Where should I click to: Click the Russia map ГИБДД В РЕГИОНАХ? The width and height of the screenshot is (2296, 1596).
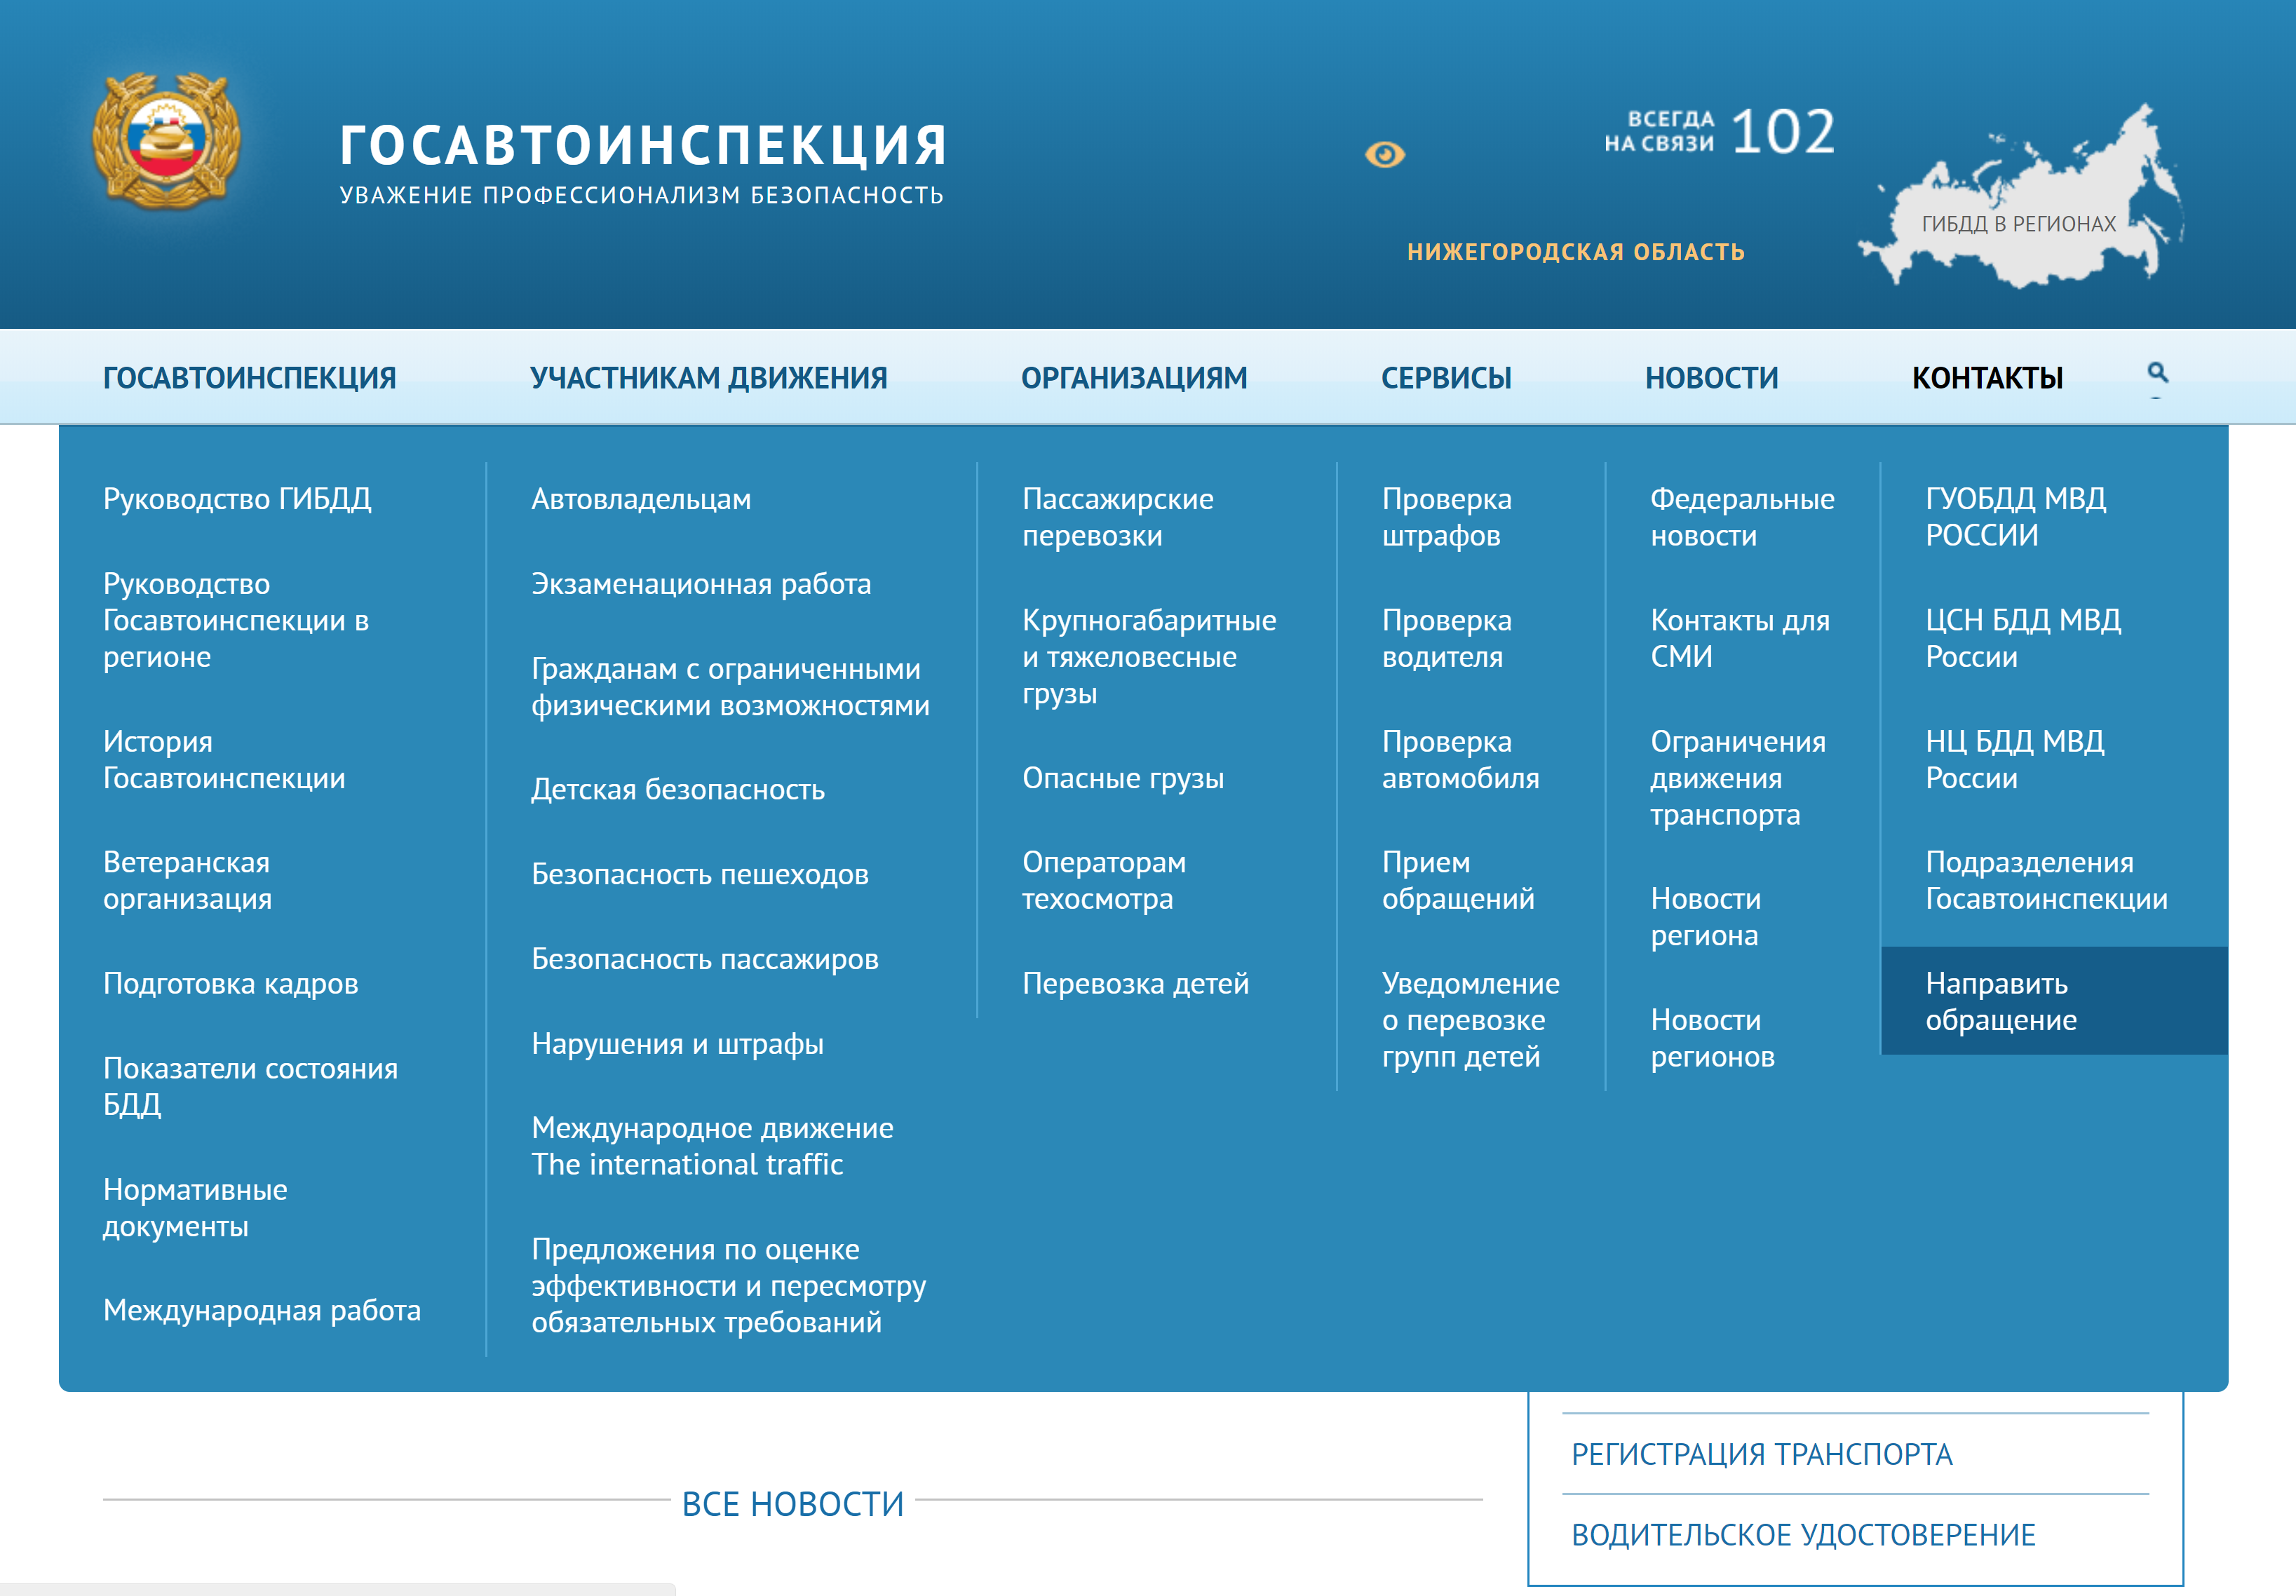(x=2020, y=197)
